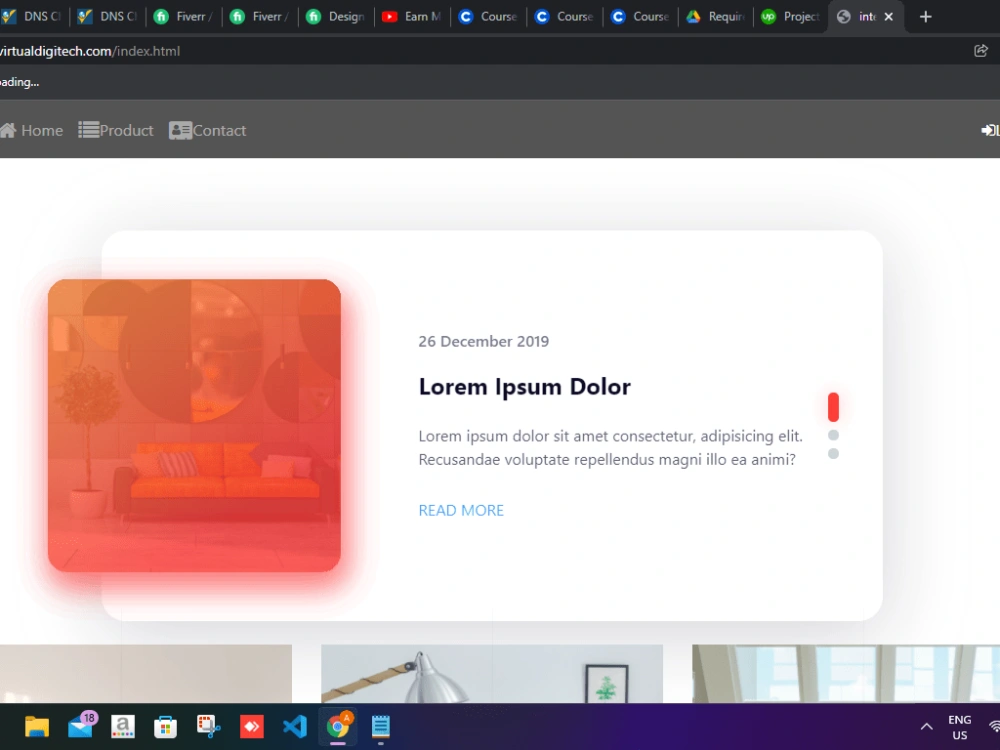Switch to the first Fiverr tab
Image resolution: width=1000 pixels, height=750 pixels.
[184, 17]
